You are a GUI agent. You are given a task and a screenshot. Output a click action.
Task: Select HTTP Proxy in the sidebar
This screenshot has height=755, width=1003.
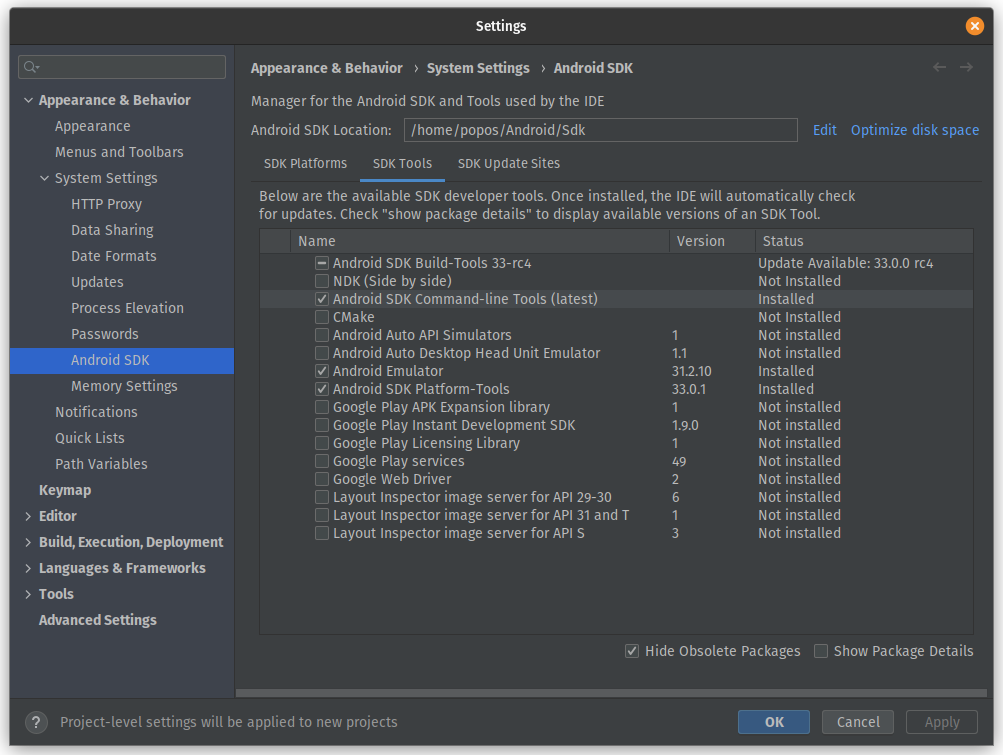(x=107, y=204)
